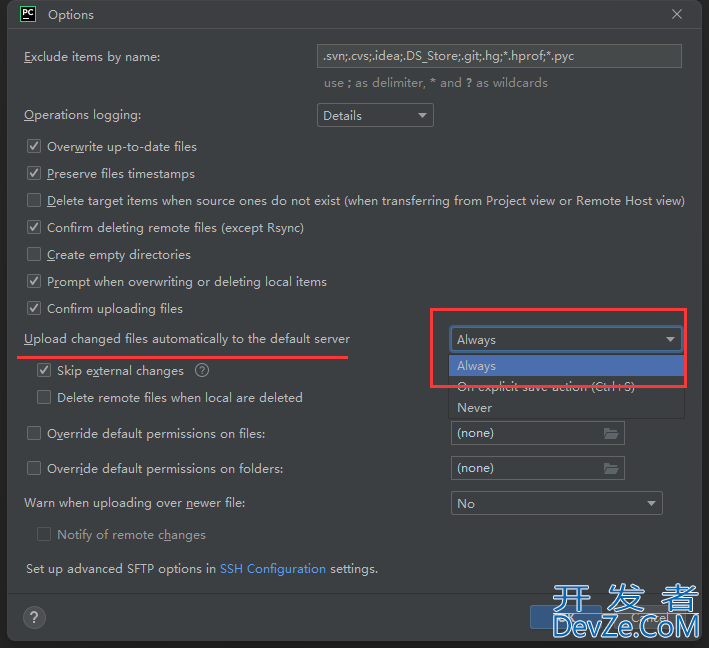Uncheck Preserve files timestamps
Screen dimensions: 709x648
point(34,173)
